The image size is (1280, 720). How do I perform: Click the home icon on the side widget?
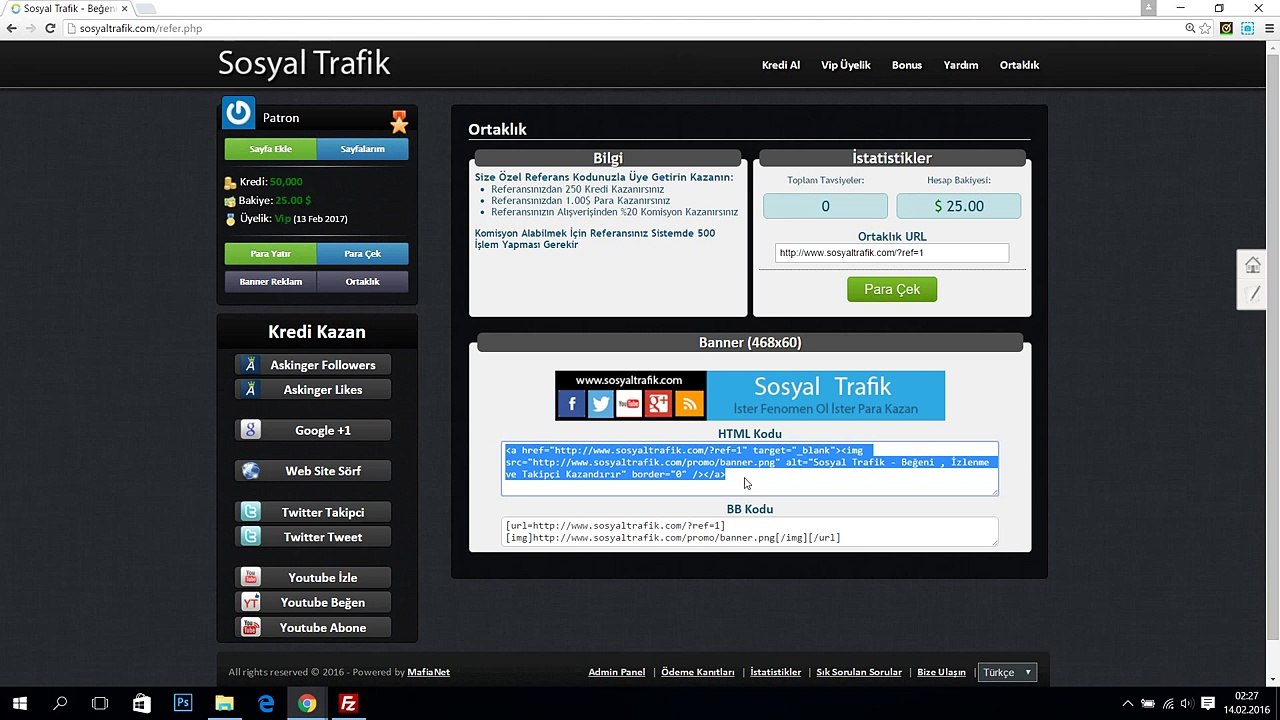[1253, 265]
